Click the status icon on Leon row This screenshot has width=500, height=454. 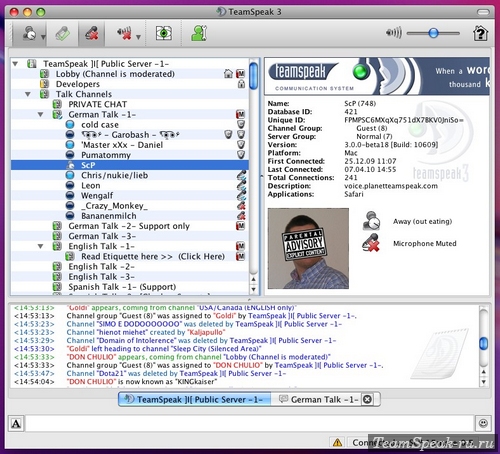[241, 185]
